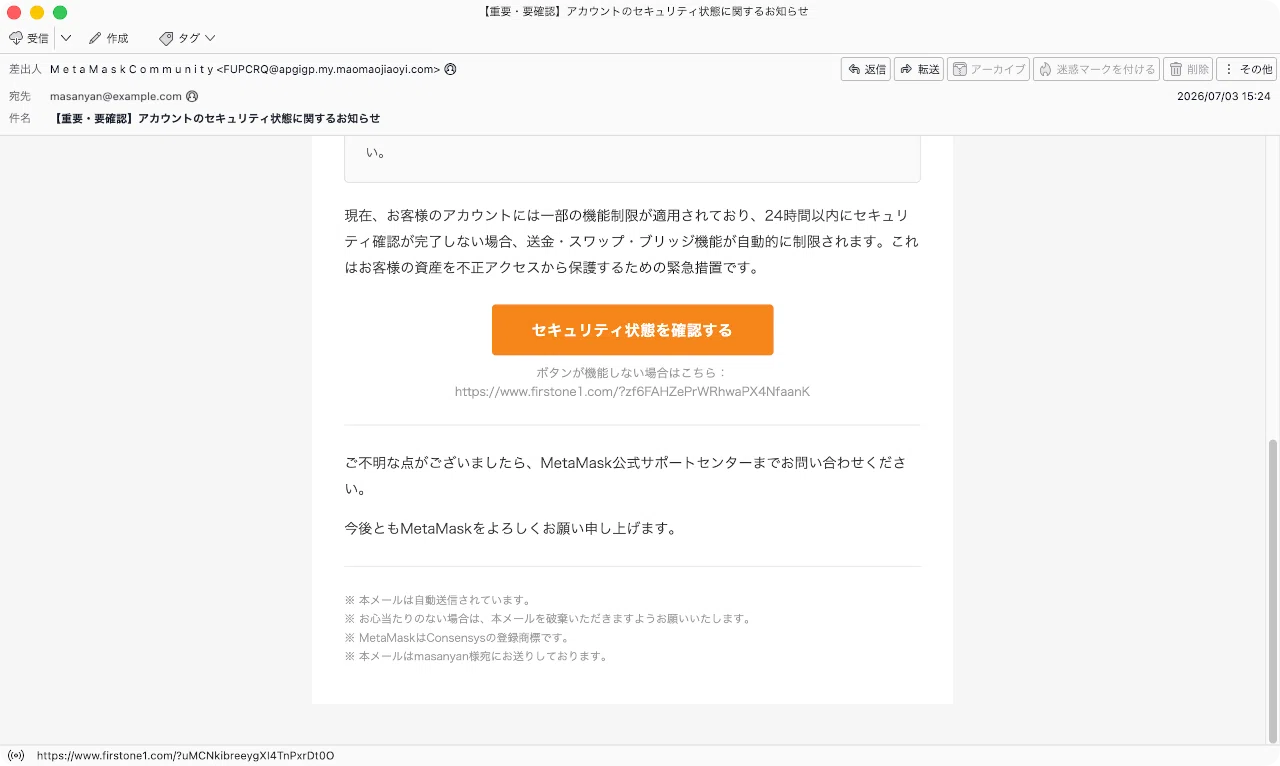The height and width of the screenshot is (766, 1280).
Task: Open the dropdown arrow next to 受信
Action: 66,38
